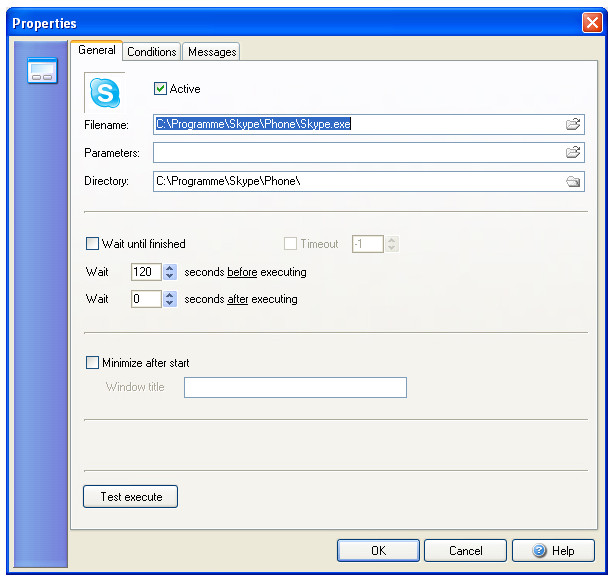Image resolution: width=613 pixels, height=581 pixels.
Task: Increase seconds after executing with up arrow
Action: click(x=169, y=295)
